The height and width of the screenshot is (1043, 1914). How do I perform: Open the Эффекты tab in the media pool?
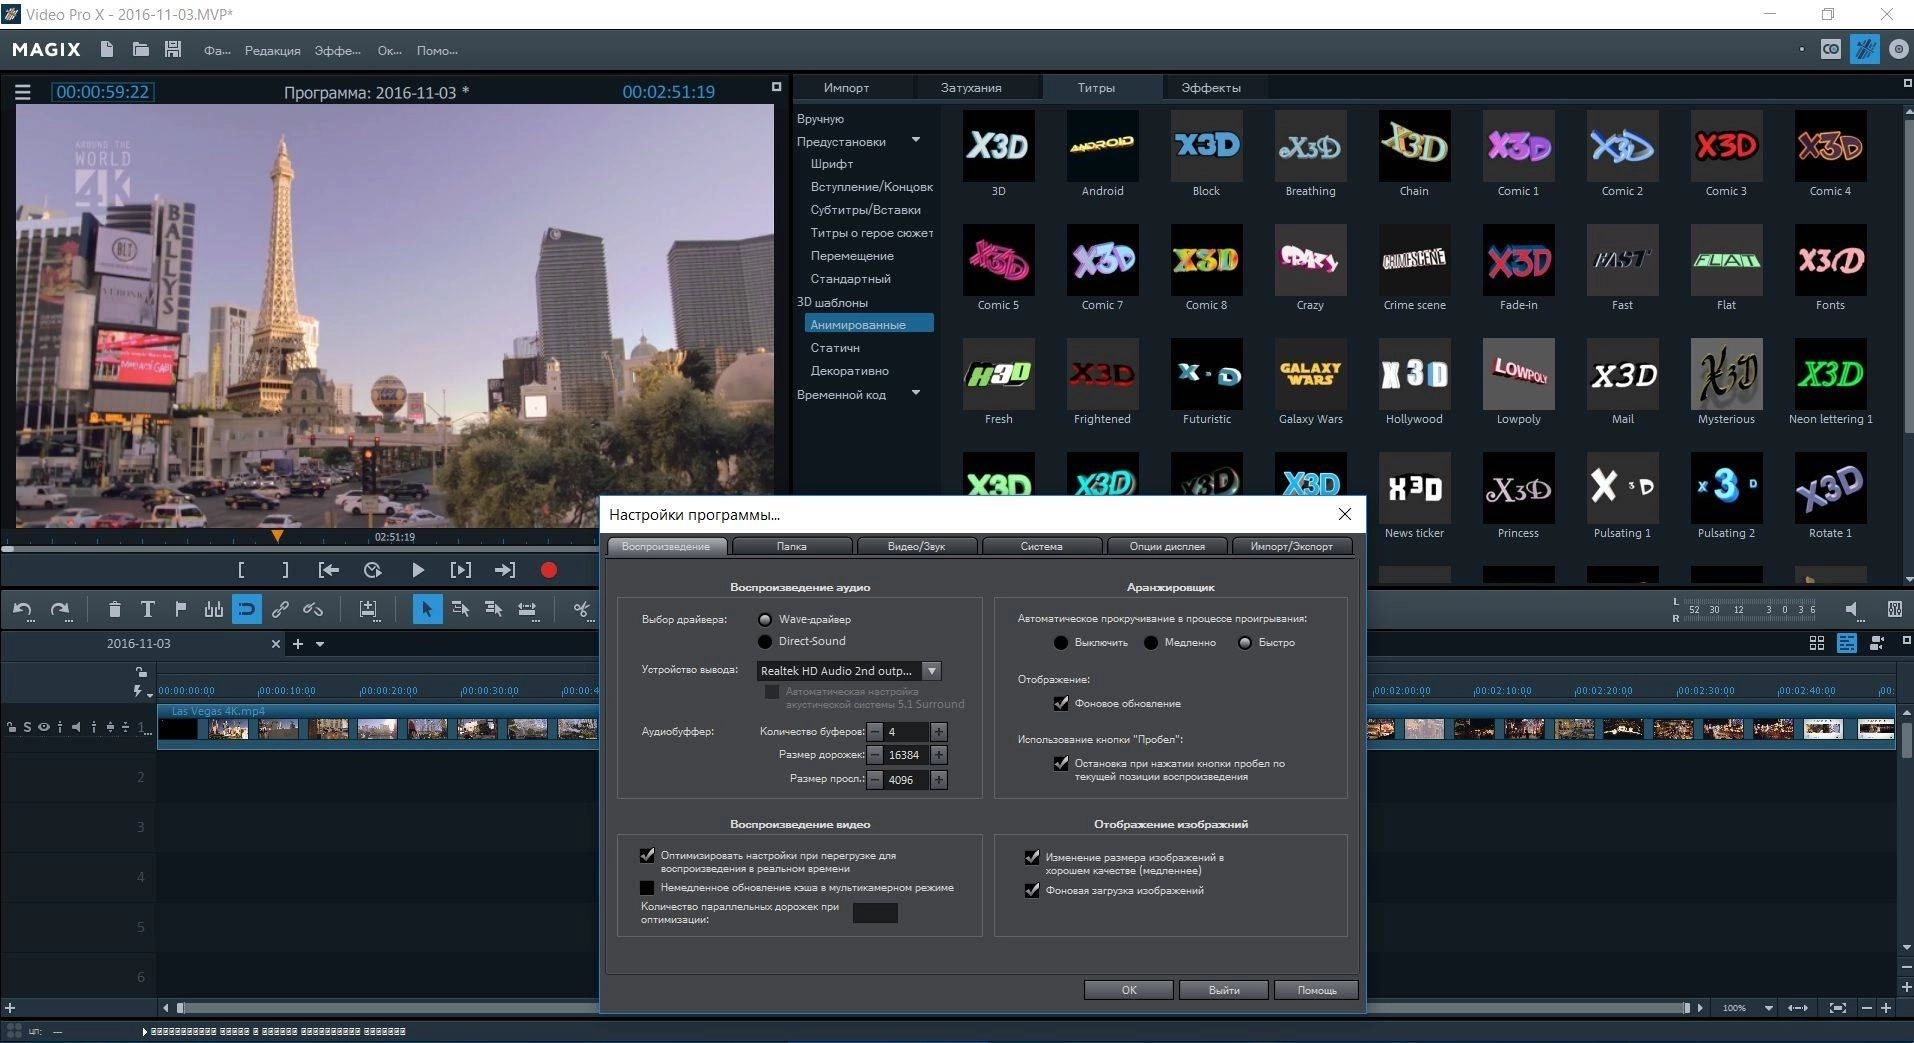coord(1210,88)
